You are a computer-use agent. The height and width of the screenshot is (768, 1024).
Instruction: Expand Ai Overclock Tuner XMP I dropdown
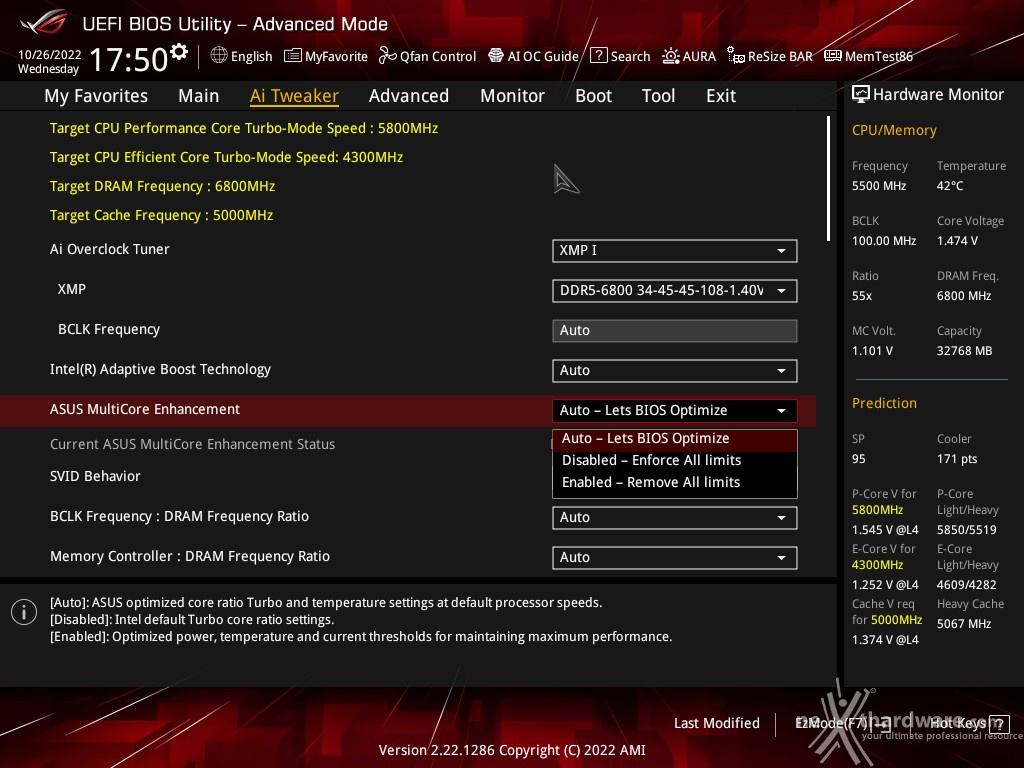(x=675, y=251)
